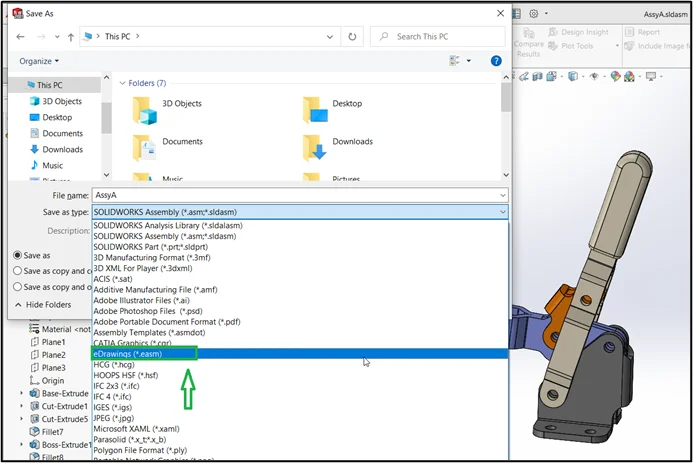Click the Change your view icon
Viewport: 693px width, 463px height.
click(454, 61)
